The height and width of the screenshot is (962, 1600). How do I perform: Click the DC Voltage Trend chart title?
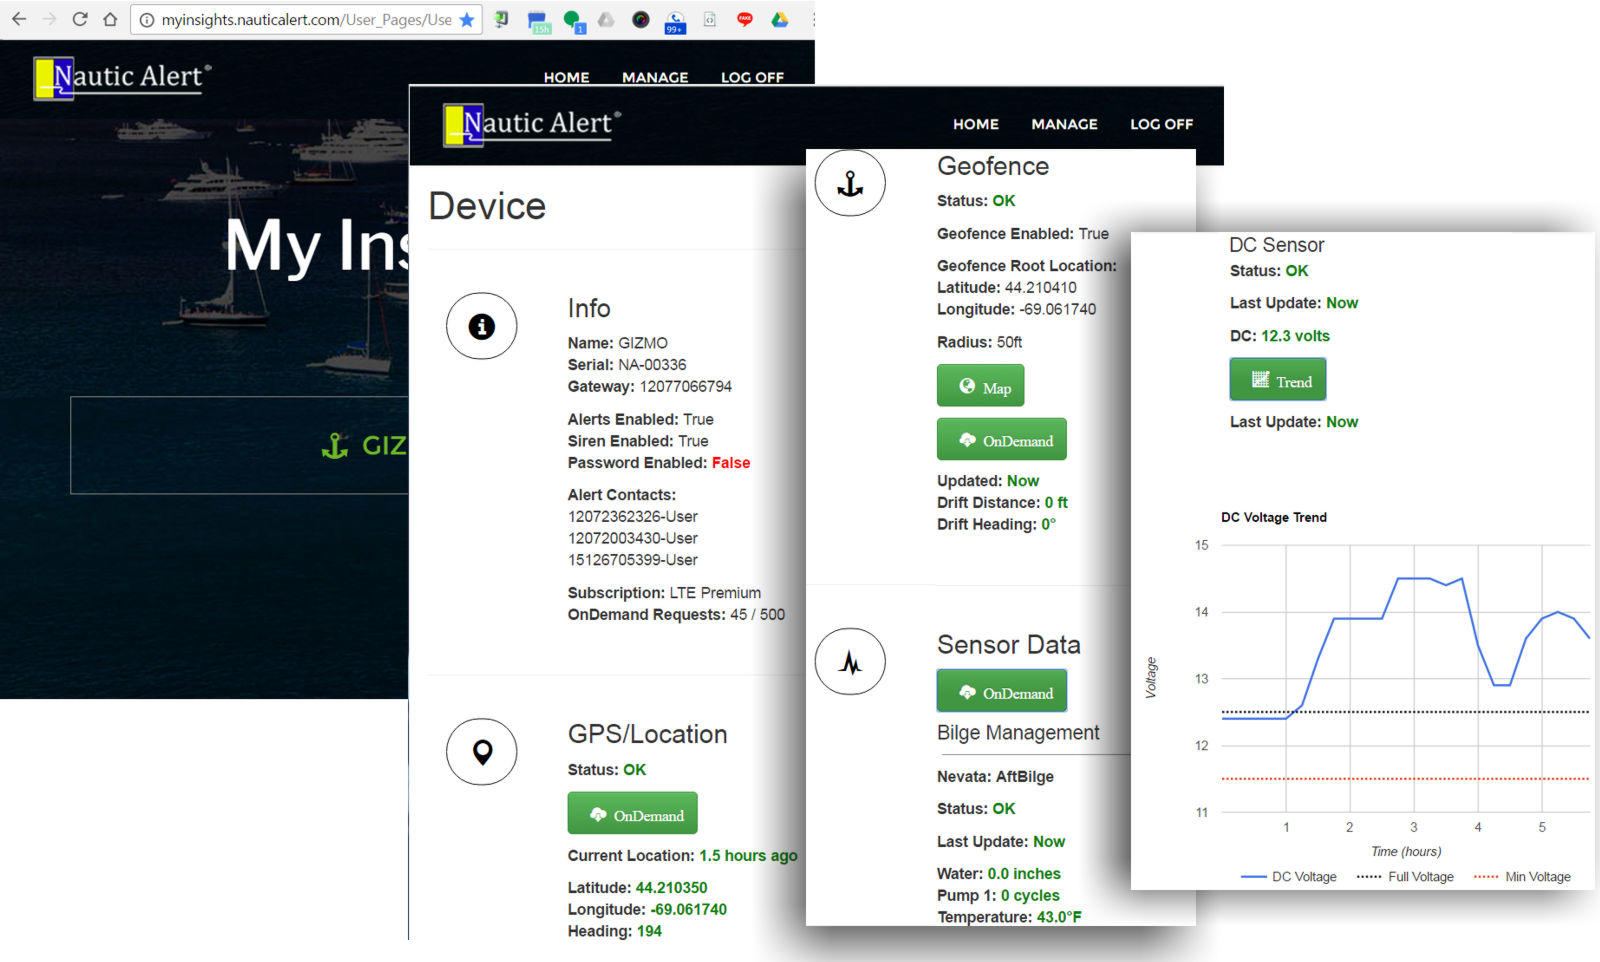click(1273, 517)
